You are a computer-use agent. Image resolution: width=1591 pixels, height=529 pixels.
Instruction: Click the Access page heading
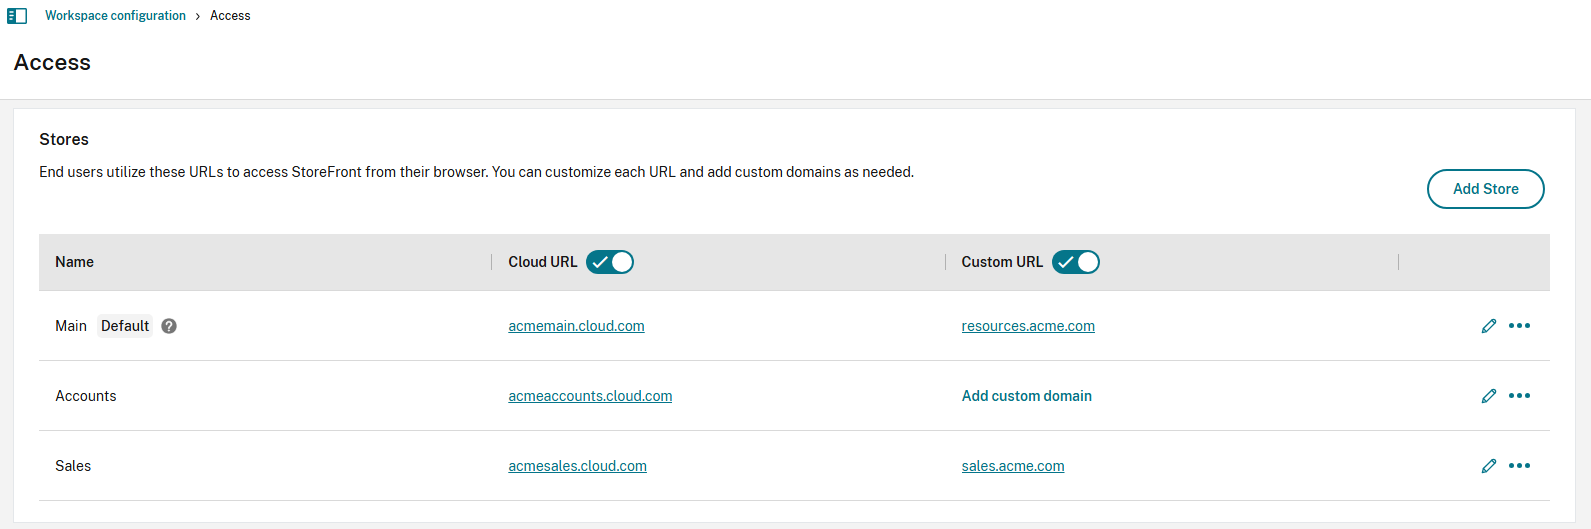click(x=52, y=62)
